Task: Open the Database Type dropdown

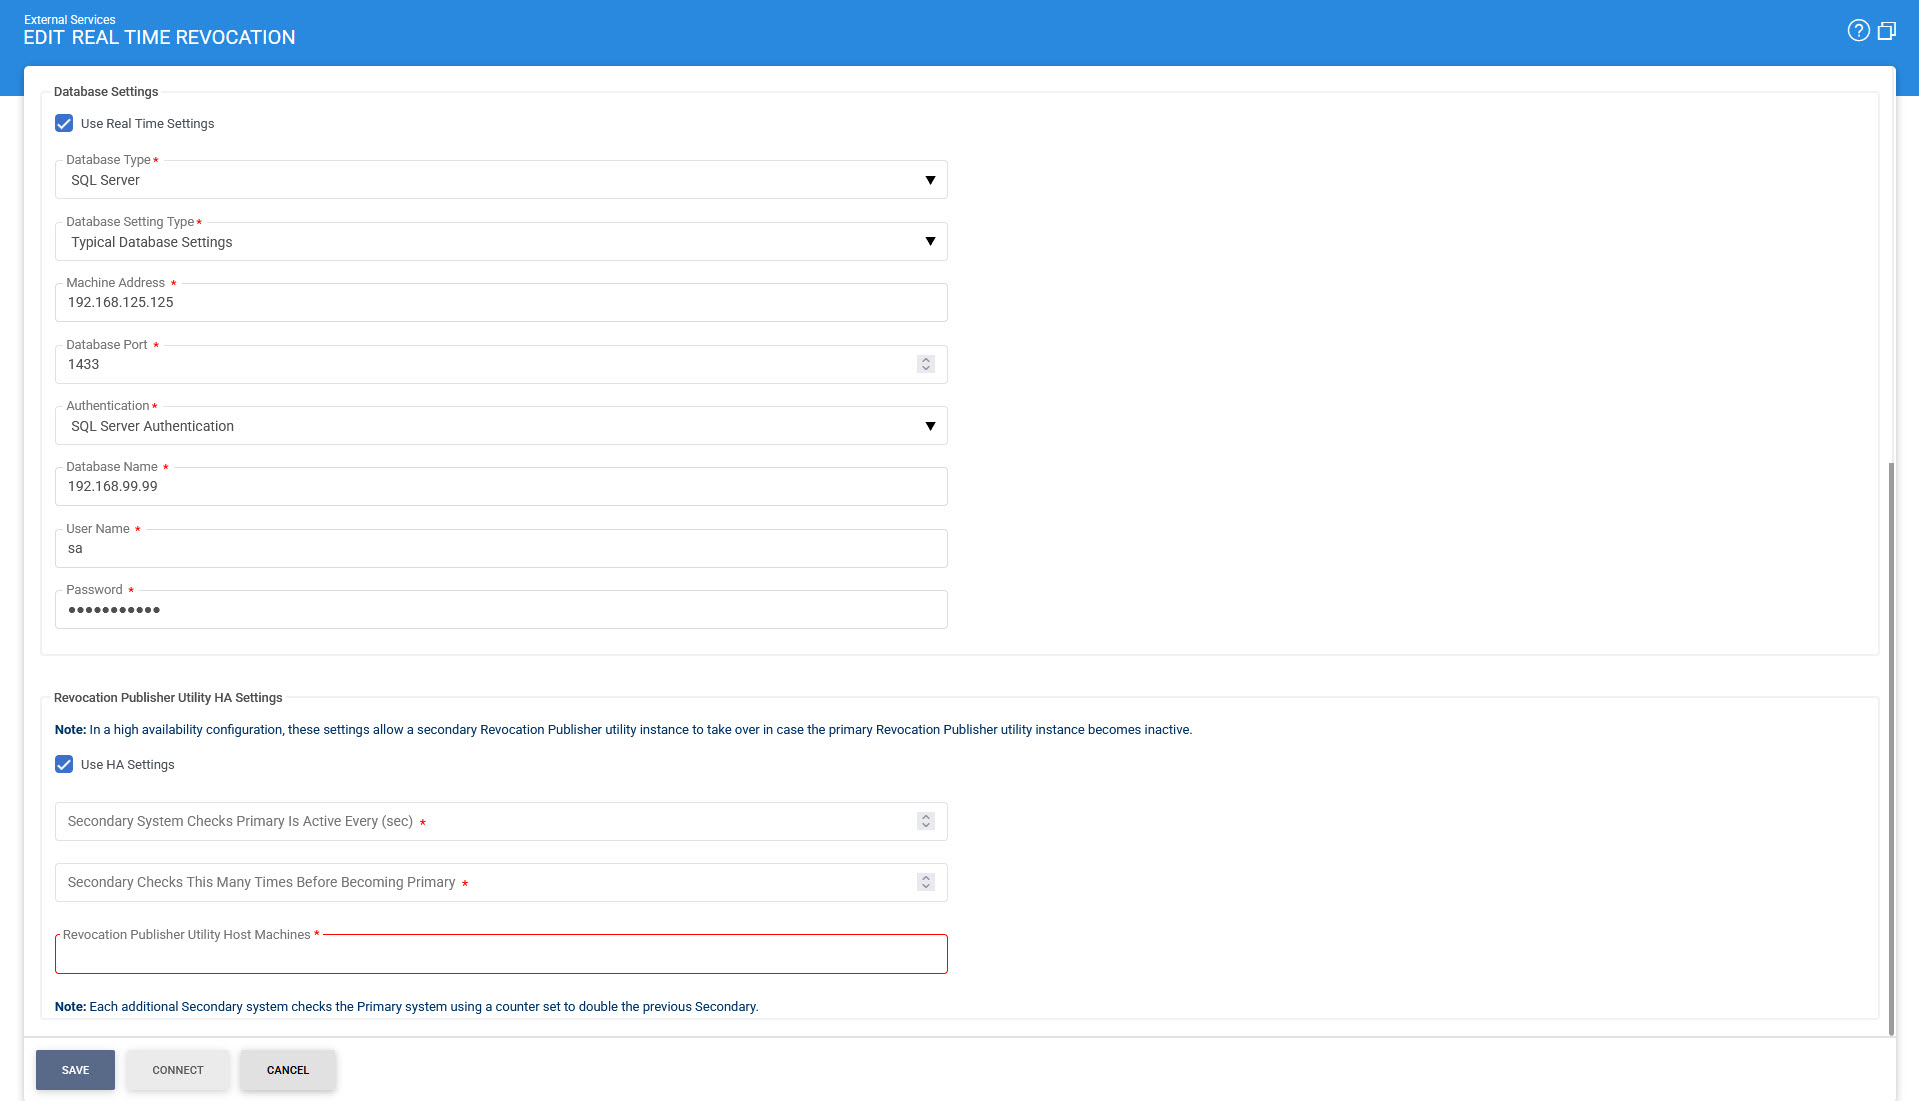Action: (x=500, y=181)
